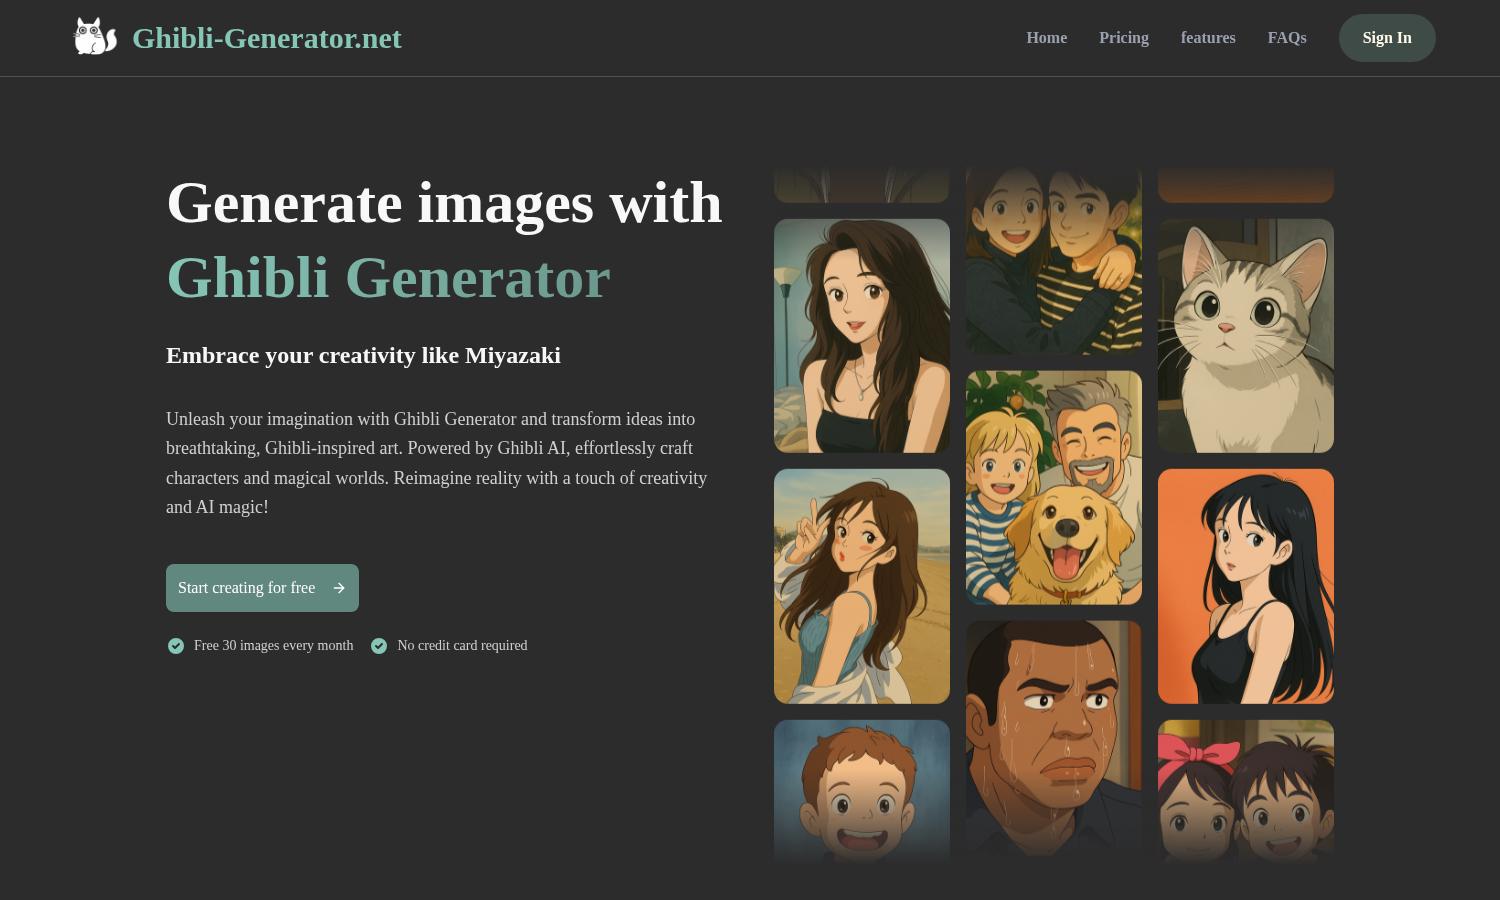The image size is (1500, 900).
Task: Click checkmark icon beside No credit card
Action: [x=379, y=646]
